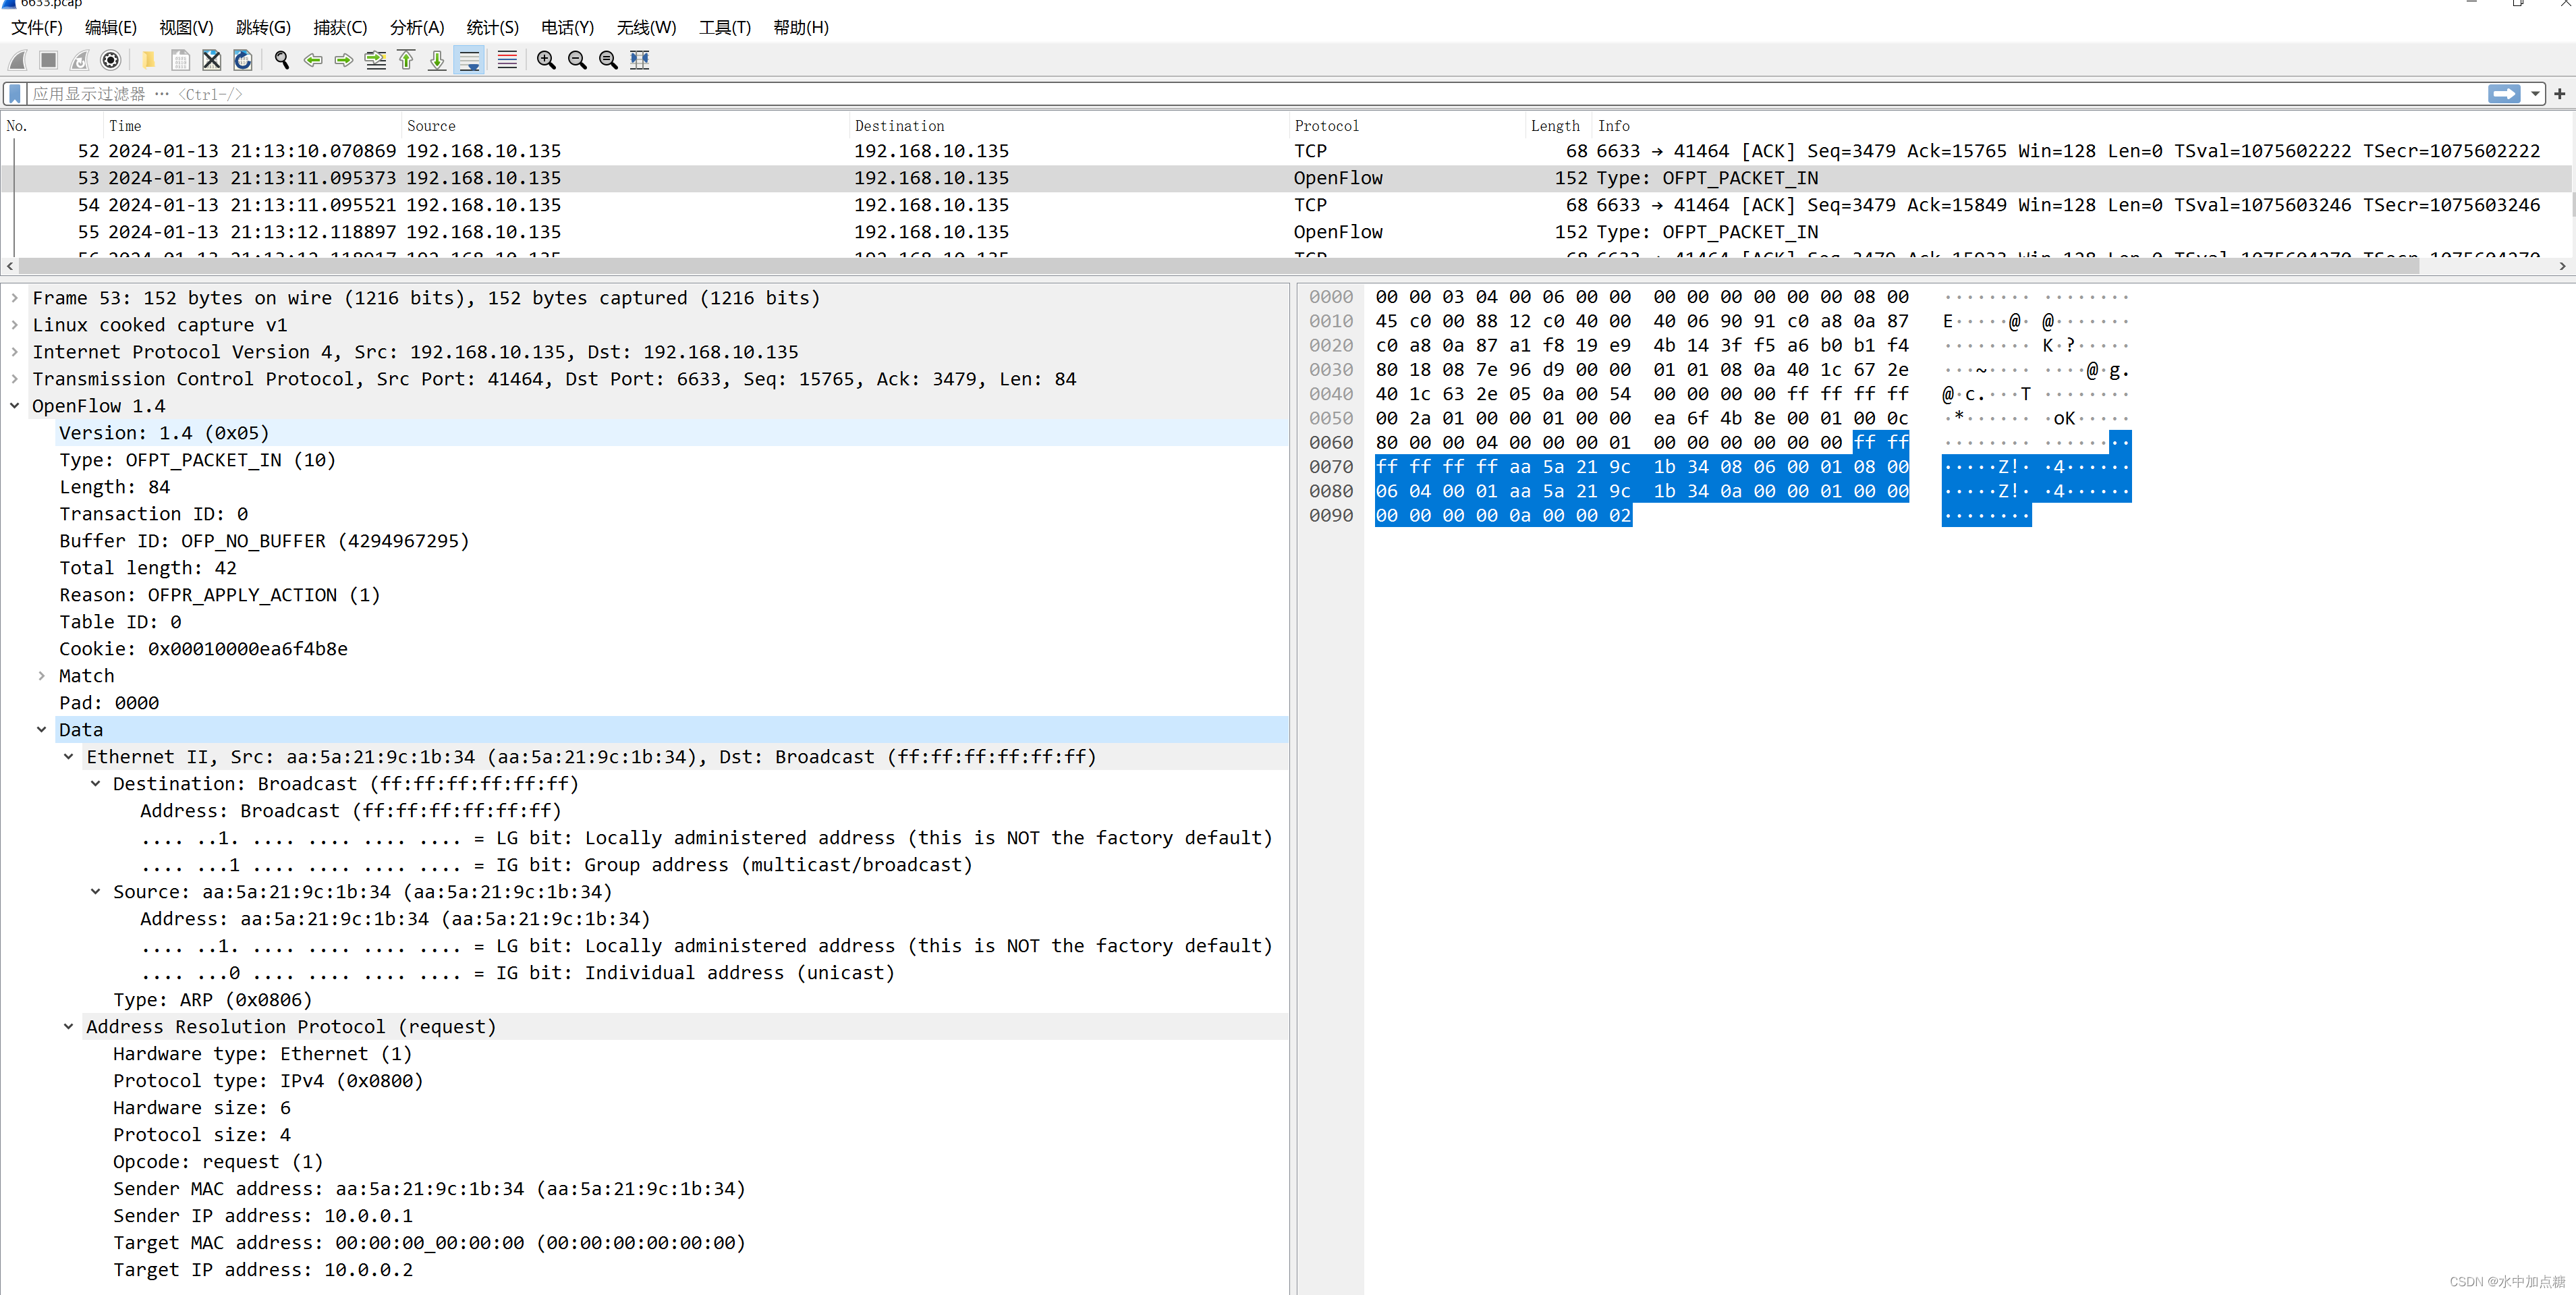Screen dimensions: 2576x1295
Task: Open the display filter history dropdown
Action: tap(2535, 94)
